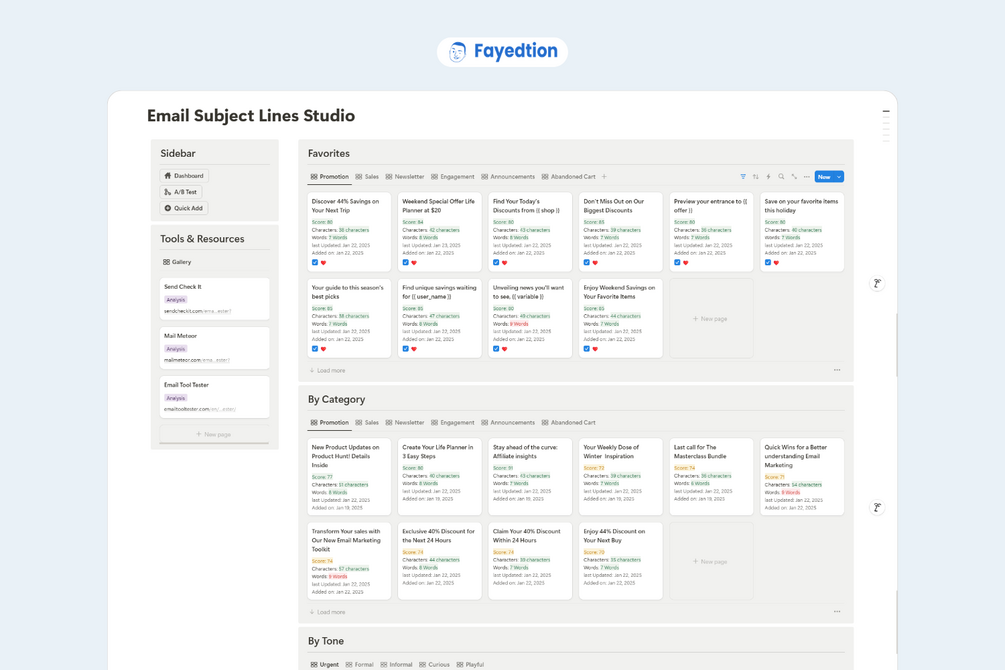
Task: Select Abandoned Cart tab in Favorites
Action: [569, 177]
